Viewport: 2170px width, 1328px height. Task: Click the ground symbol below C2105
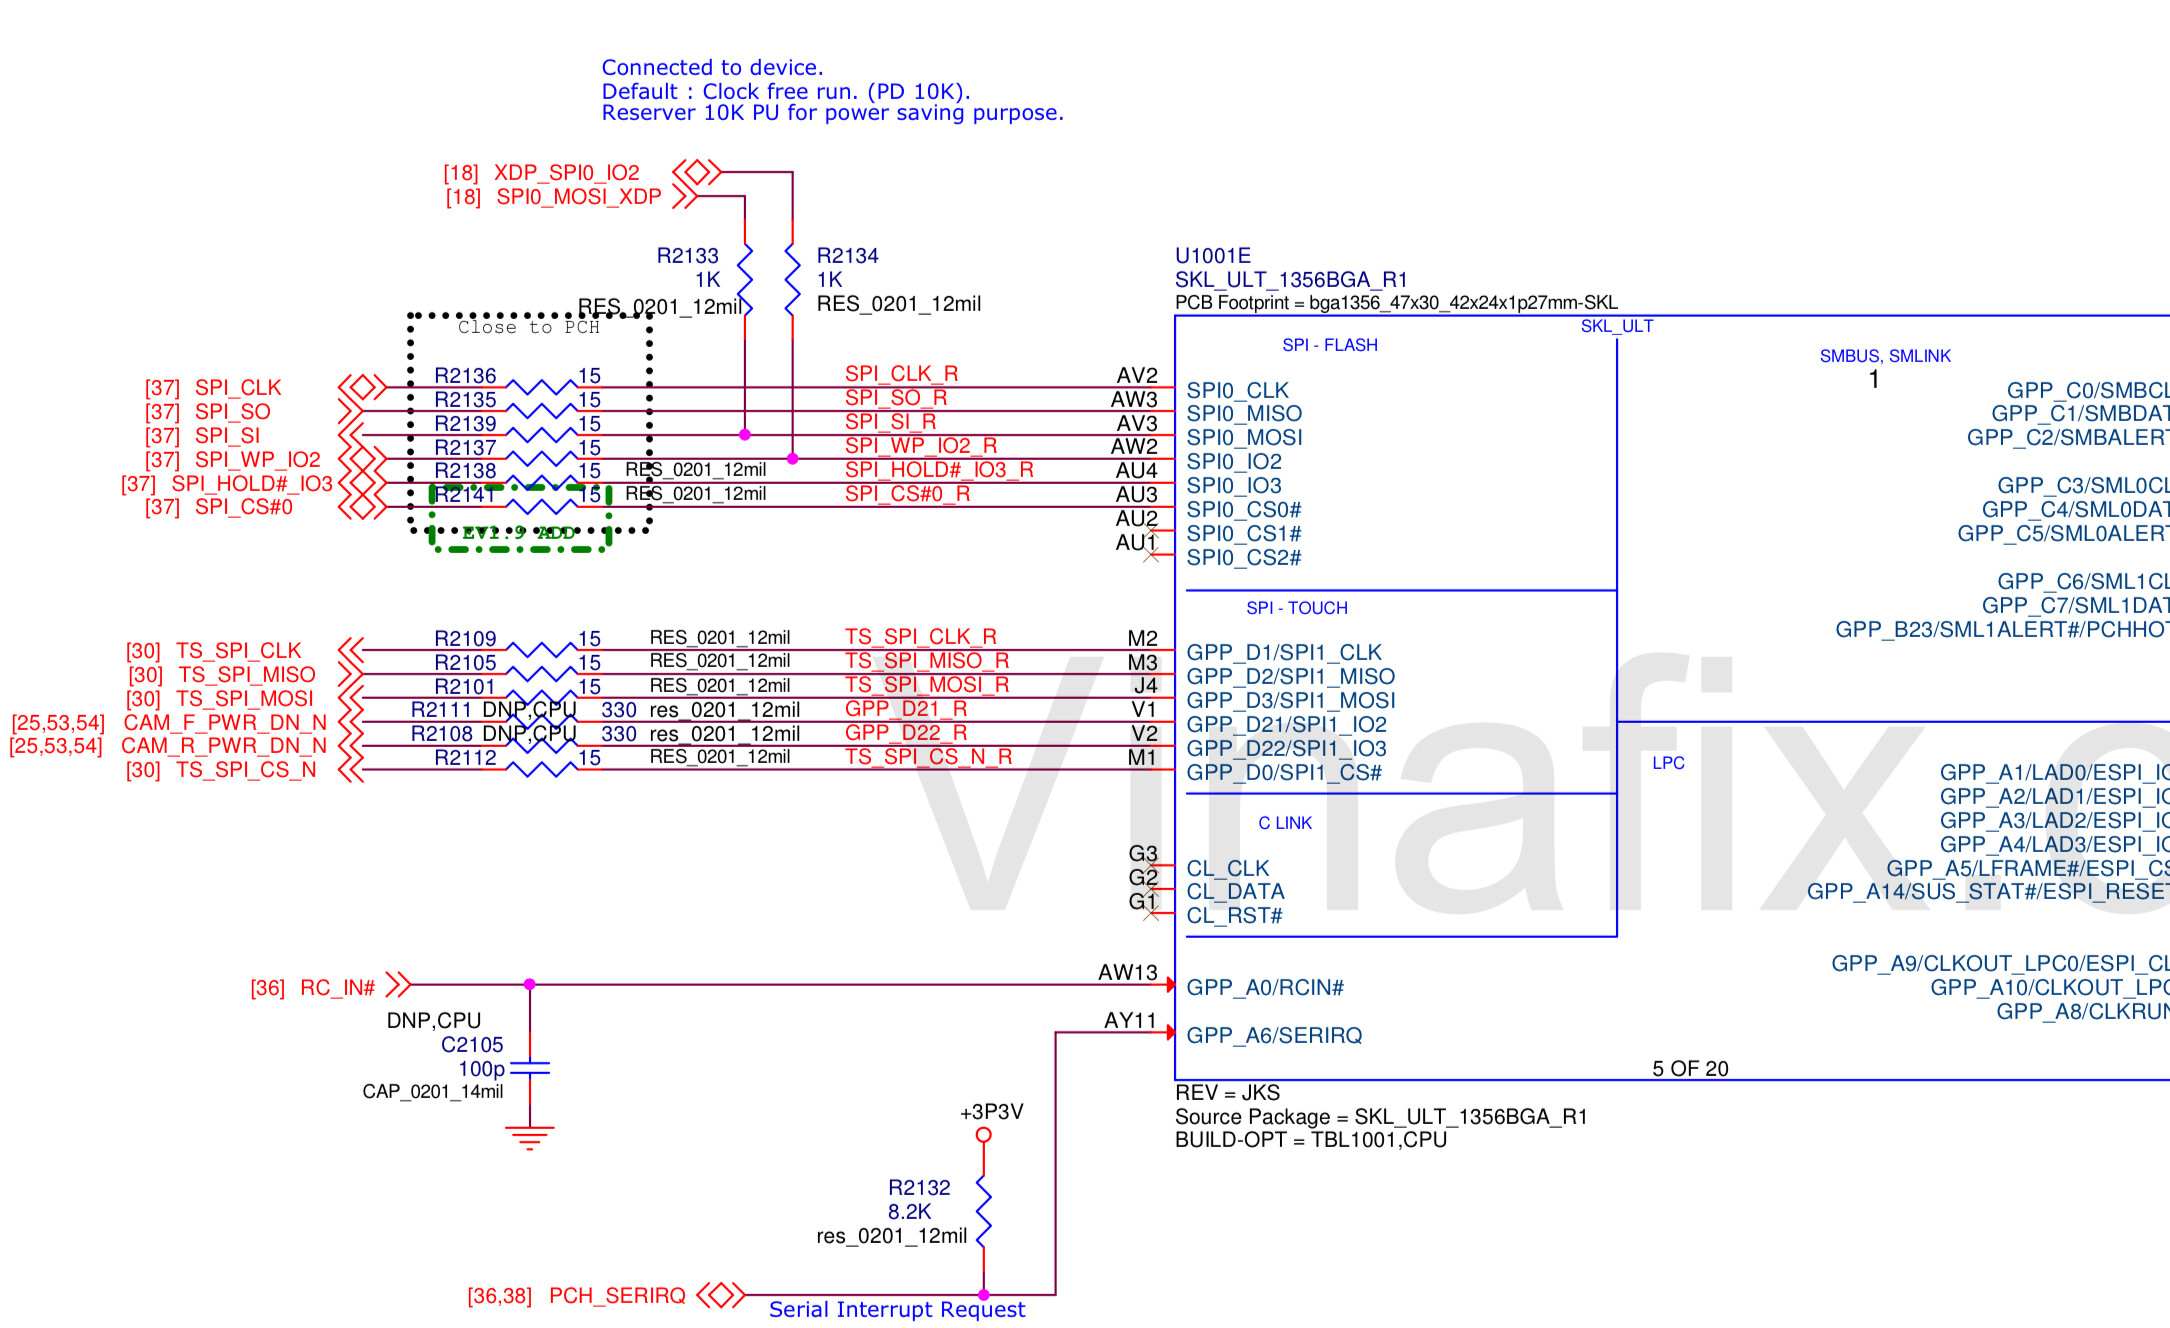(x=530, y=1137)
